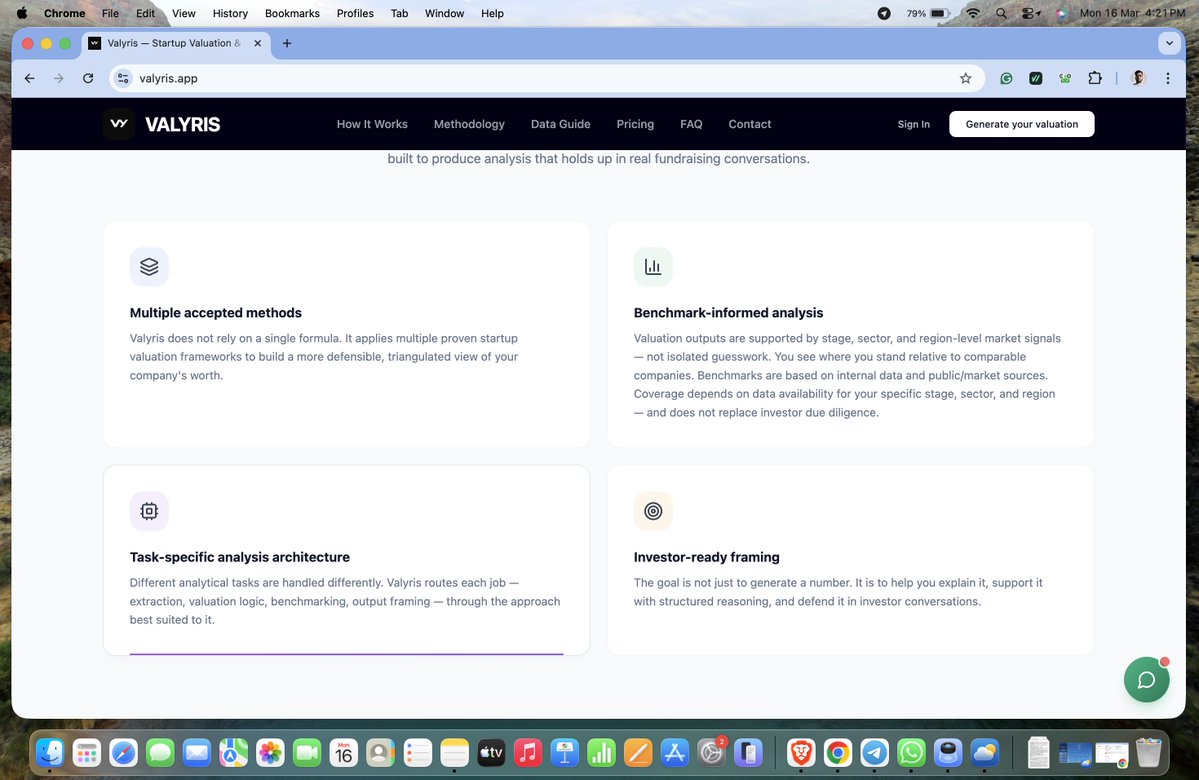Screen dimensions: 1199x780
Task: Open the Notes app in the Dock
Action: pos(454,753)
